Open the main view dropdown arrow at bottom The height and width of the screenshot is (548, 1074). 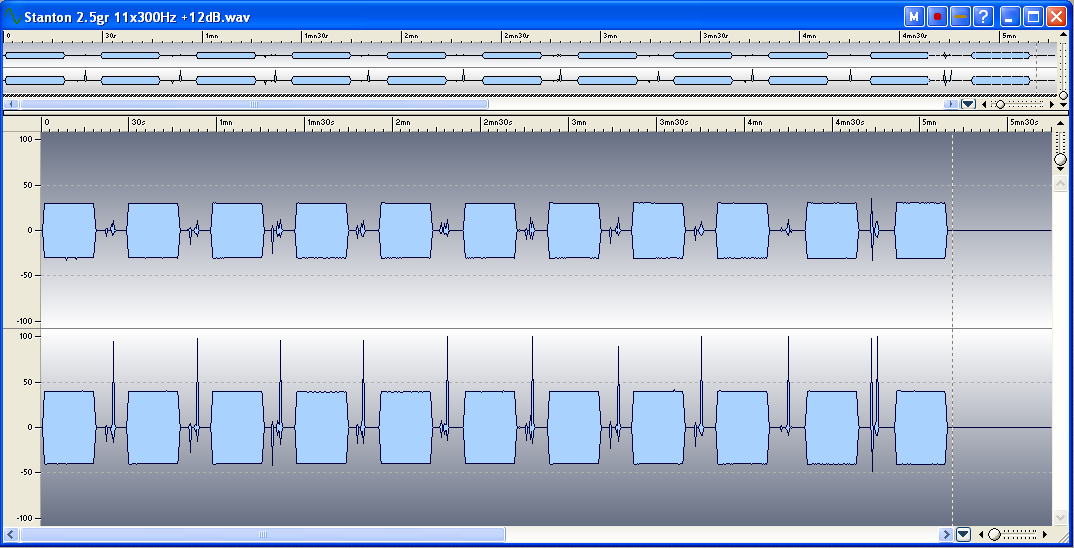click(x=964, y=534)
